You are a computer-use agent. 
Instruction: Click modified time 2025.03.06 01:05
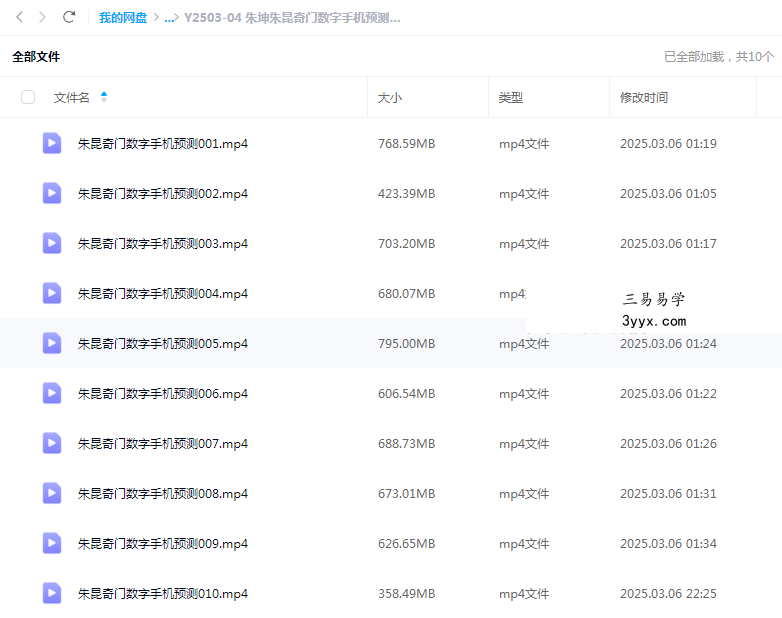[668, 194]
